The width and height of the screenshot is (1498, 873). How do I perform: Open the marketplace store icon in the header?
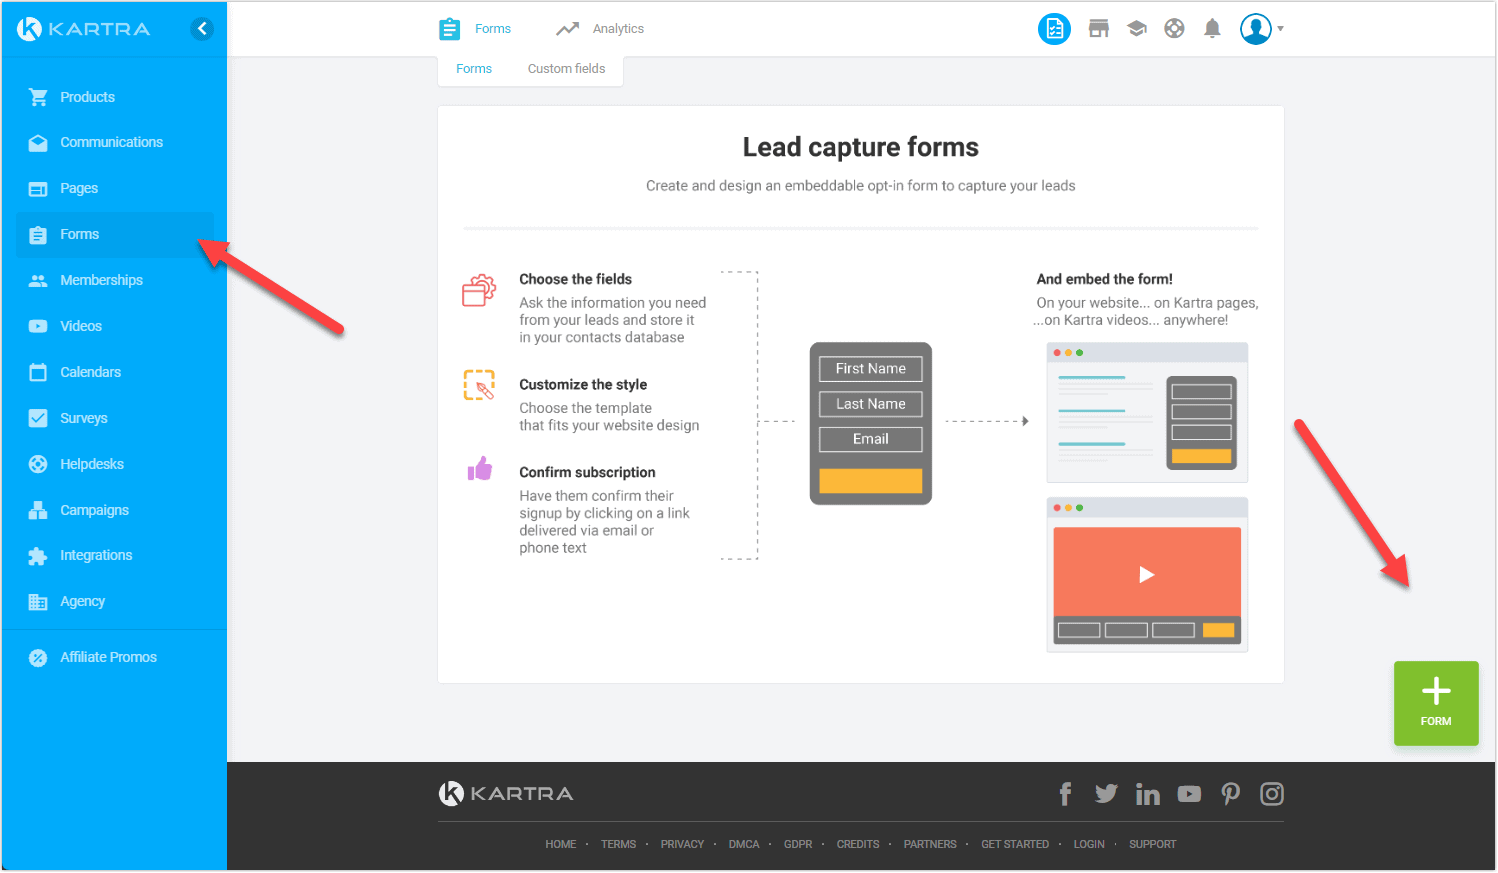point(1099,29)
